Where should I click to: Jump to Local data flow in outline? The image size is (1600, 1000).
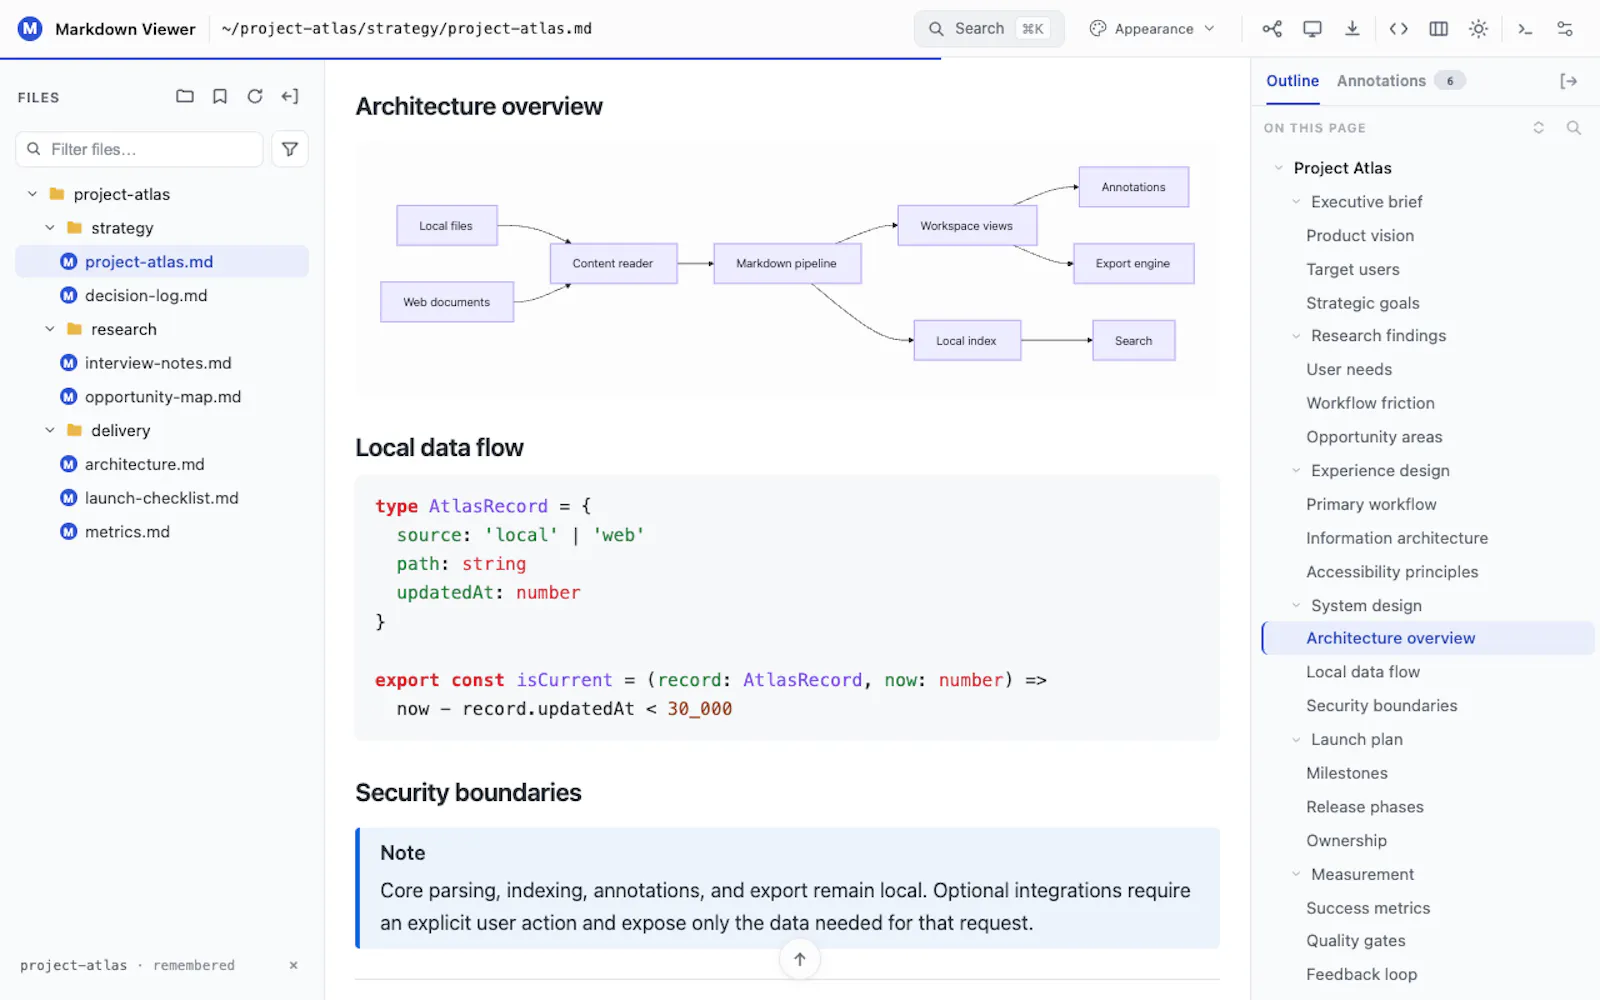1362,672
